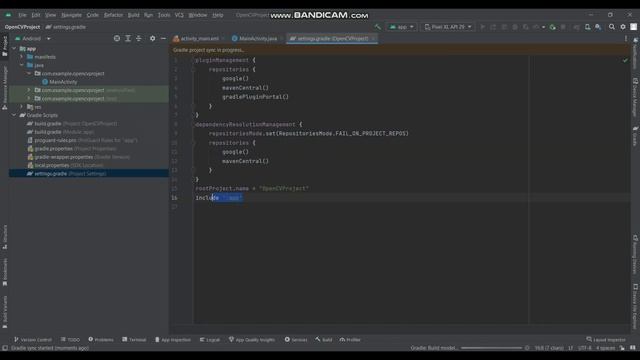Open Project panel options gear
Image resolution: width=640 pixels, height=360 pixels.
click(152, 38)
